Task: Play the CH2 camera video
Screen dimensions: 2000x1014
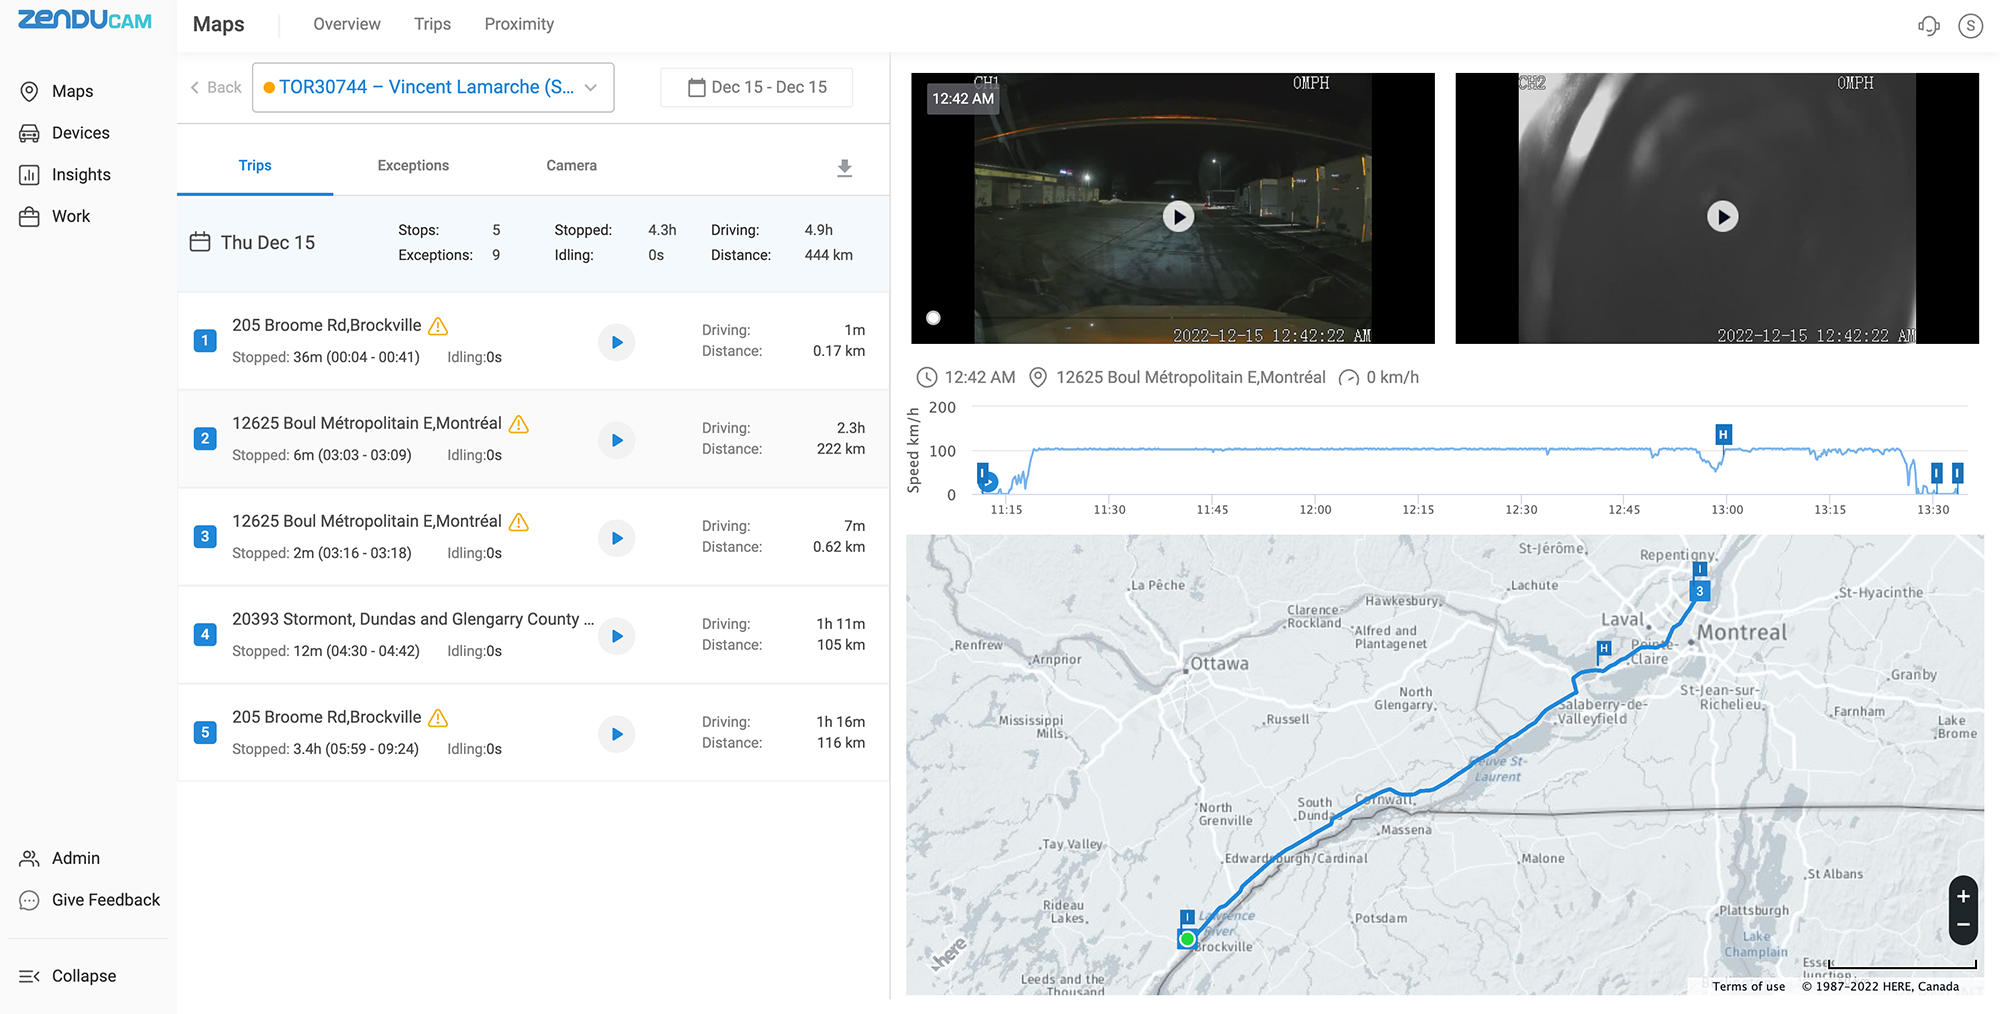Action: coord(1722,216)
